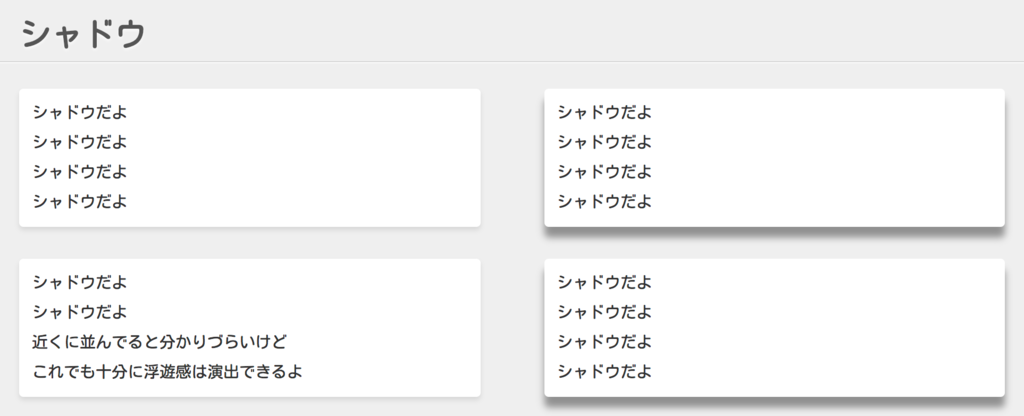1024x416 pixels.
Task: Click first シャドウだよ line in top-right card
Action: (x=605, y=112)
